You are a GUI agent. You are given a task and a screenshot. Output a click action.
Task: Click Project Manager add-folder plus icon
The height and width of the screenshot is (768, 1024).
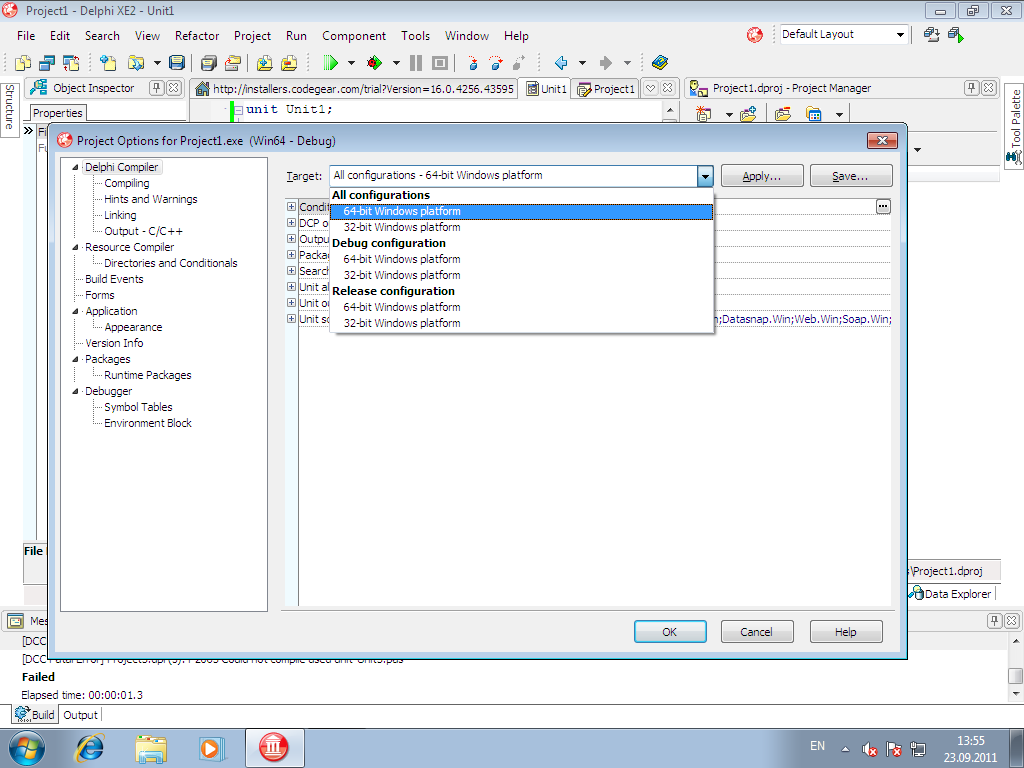click(748, 114)
